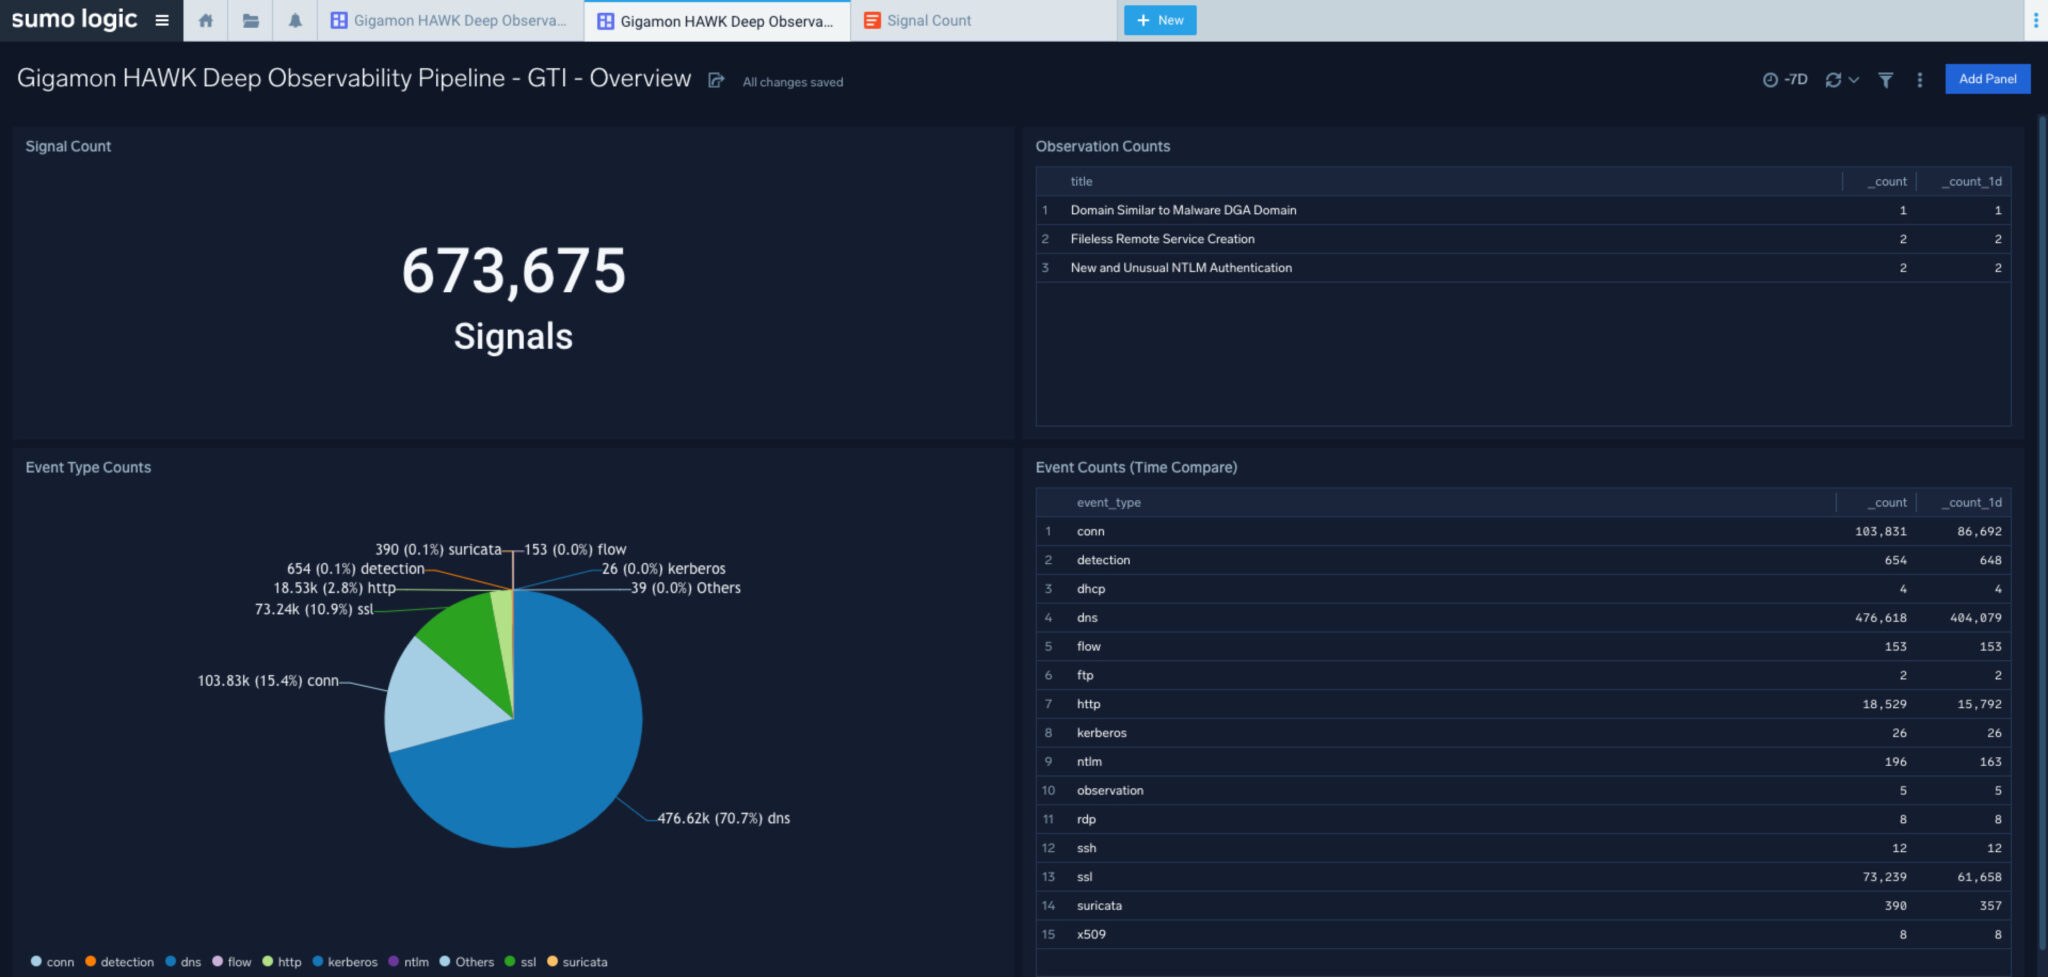Click the Home icon in the toolbar
2048x977 pixels.
(x=206, y=19)
